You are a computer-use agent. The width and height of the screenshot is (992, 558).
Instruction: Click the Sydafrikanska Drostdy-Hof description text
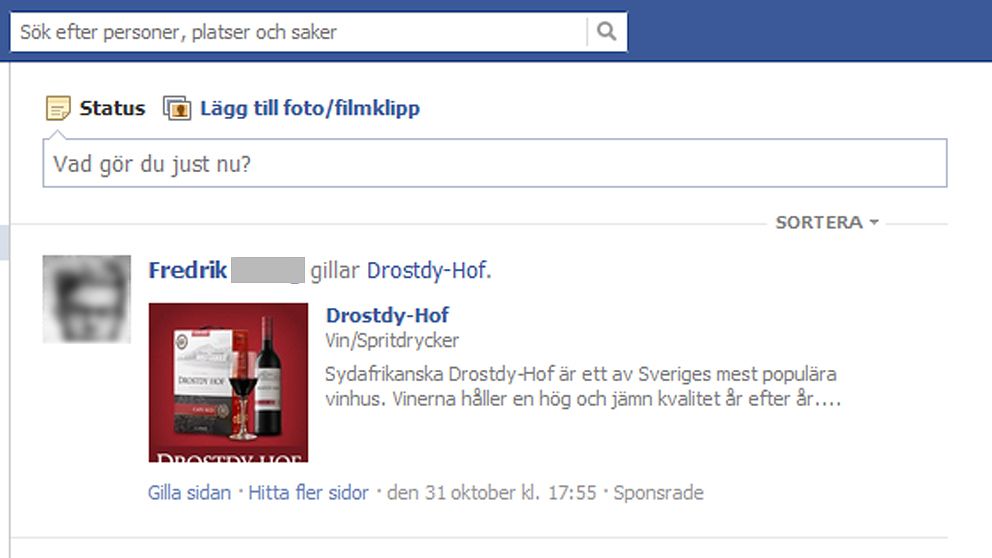[x=583, y=386]
